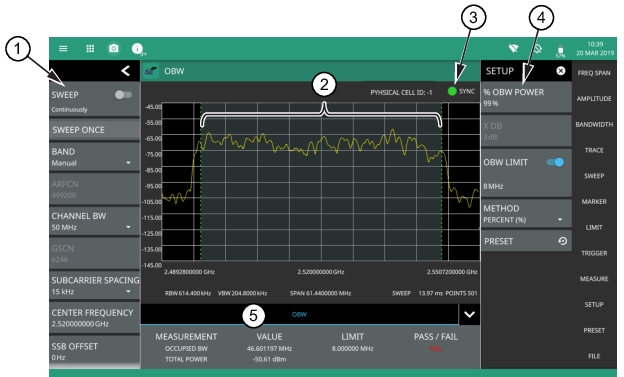Click stop frequency 2.5507200000 GHz label

point(452,272)
